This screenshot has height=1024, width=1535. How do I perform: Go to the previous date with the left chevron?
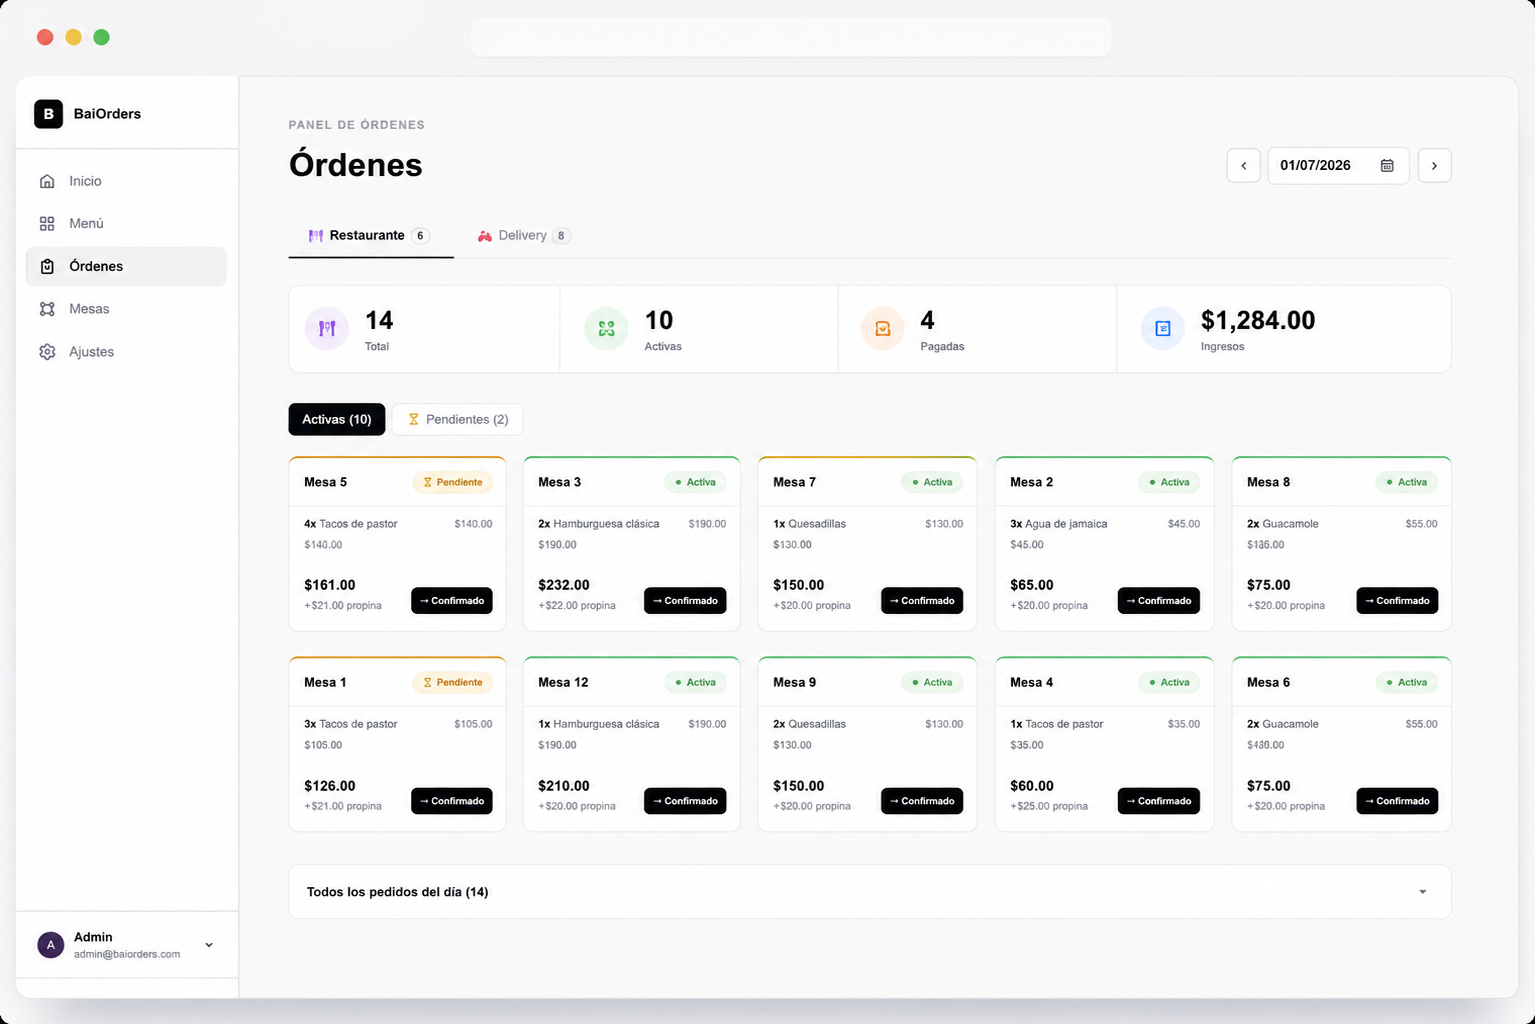[x=1244, y=166]
